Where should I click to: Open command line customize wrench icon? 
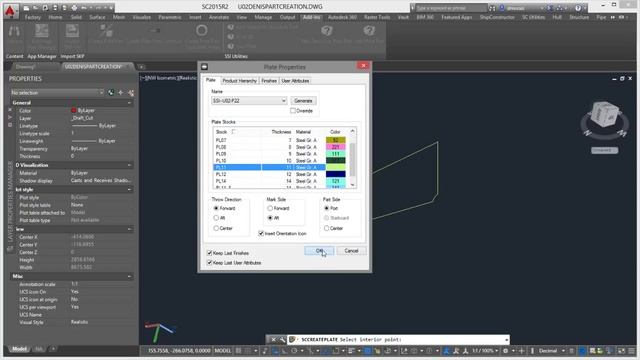282,339
